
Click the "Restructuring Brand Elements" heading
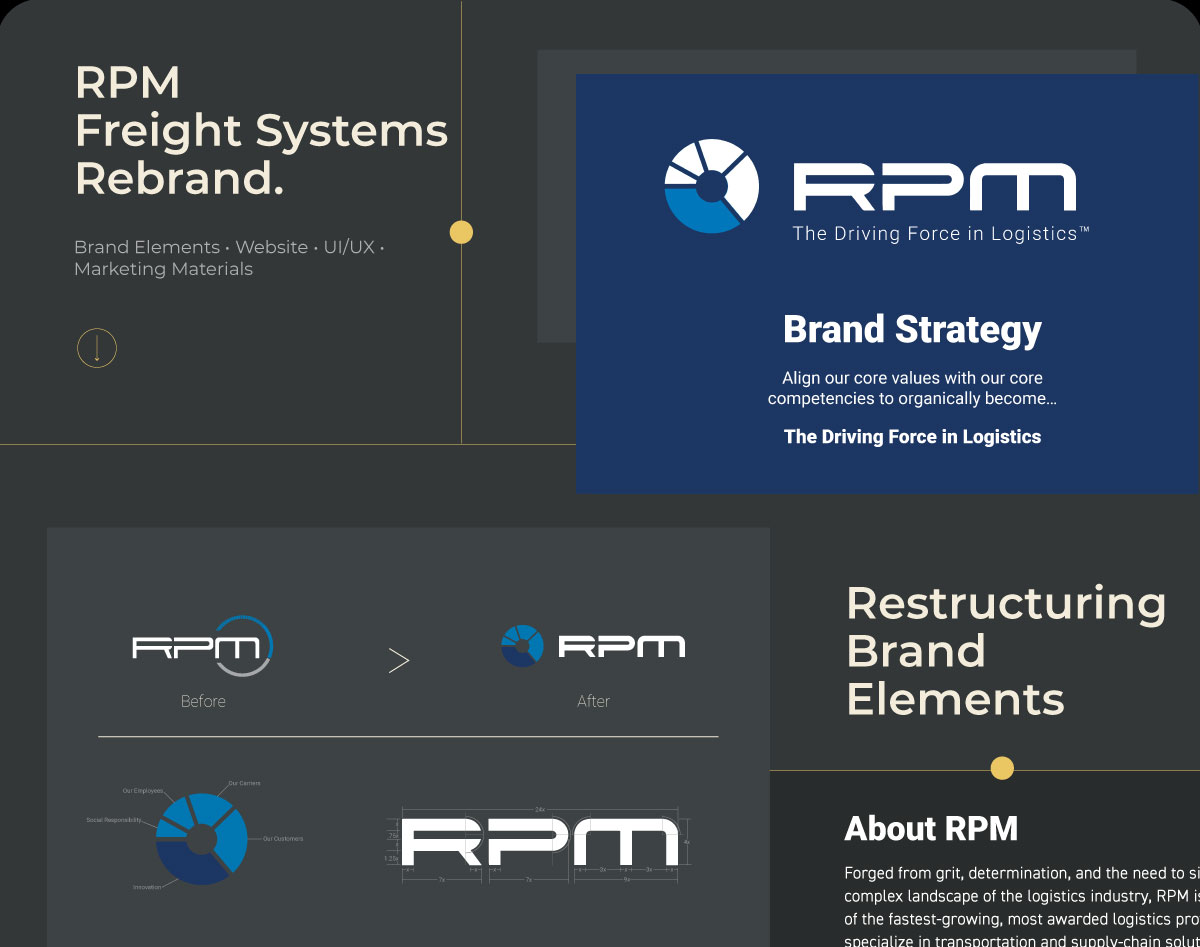click(x=1005, y=650)
